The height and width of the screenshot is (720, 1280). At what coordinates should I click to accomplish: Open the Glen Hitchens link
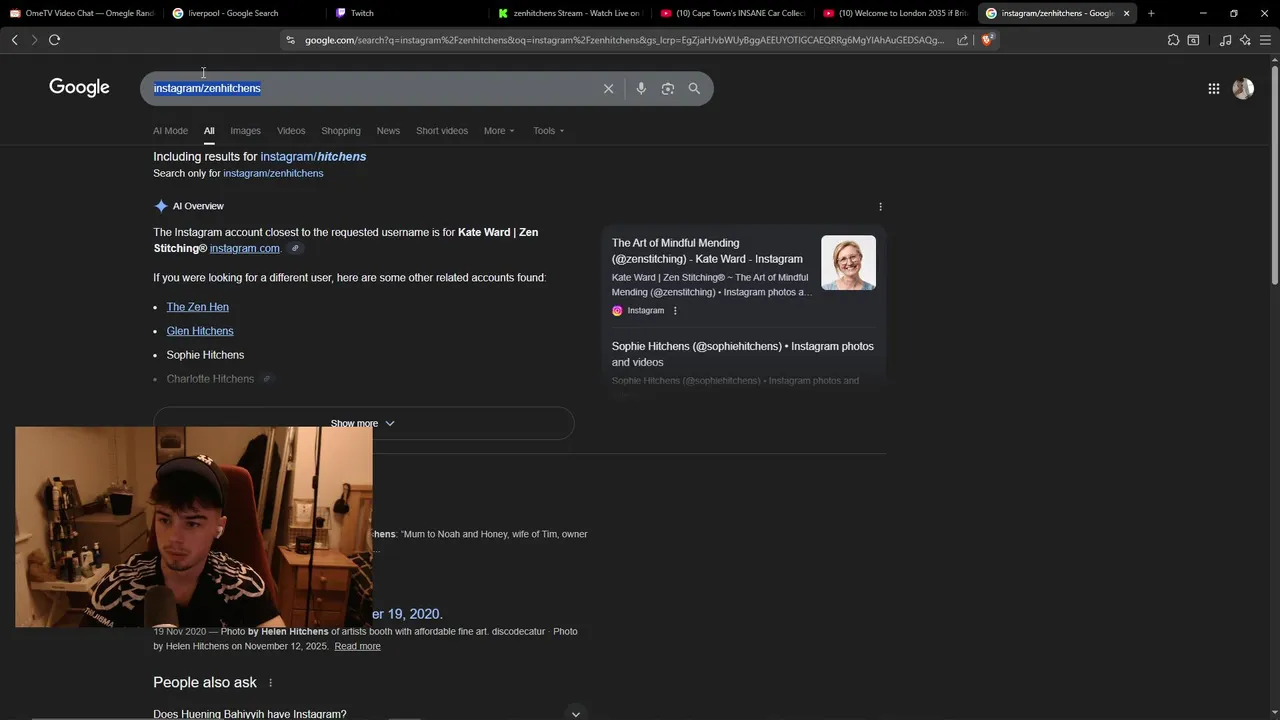200,331
